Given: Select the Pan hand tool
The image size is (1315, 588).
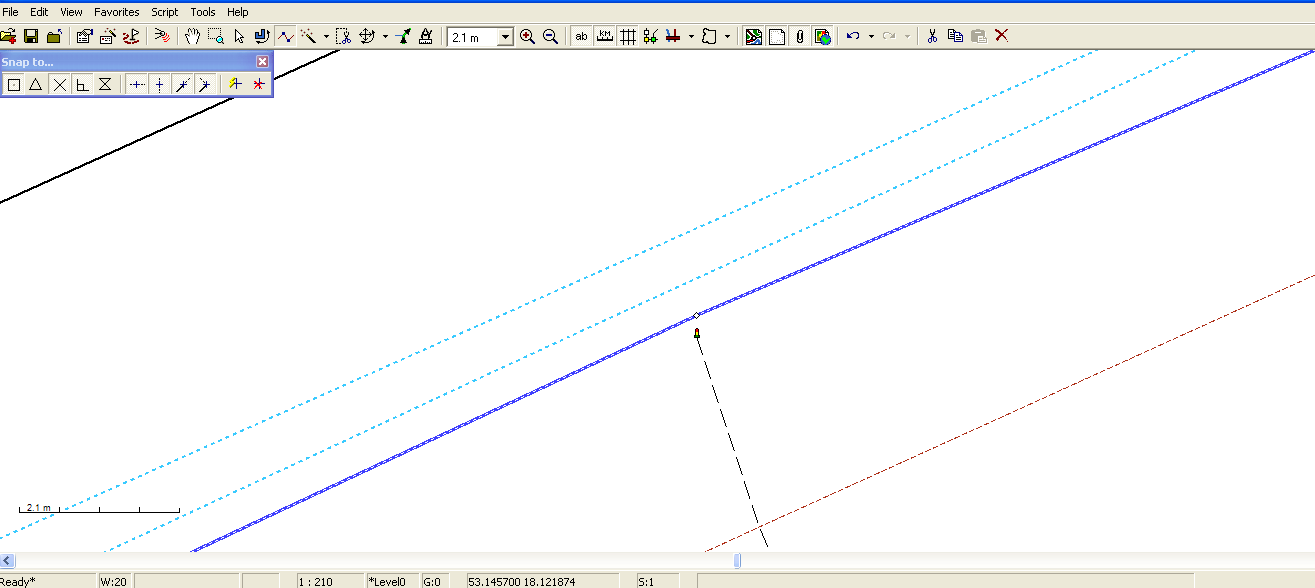Looking at the screenshot, I should coord(193,36).
